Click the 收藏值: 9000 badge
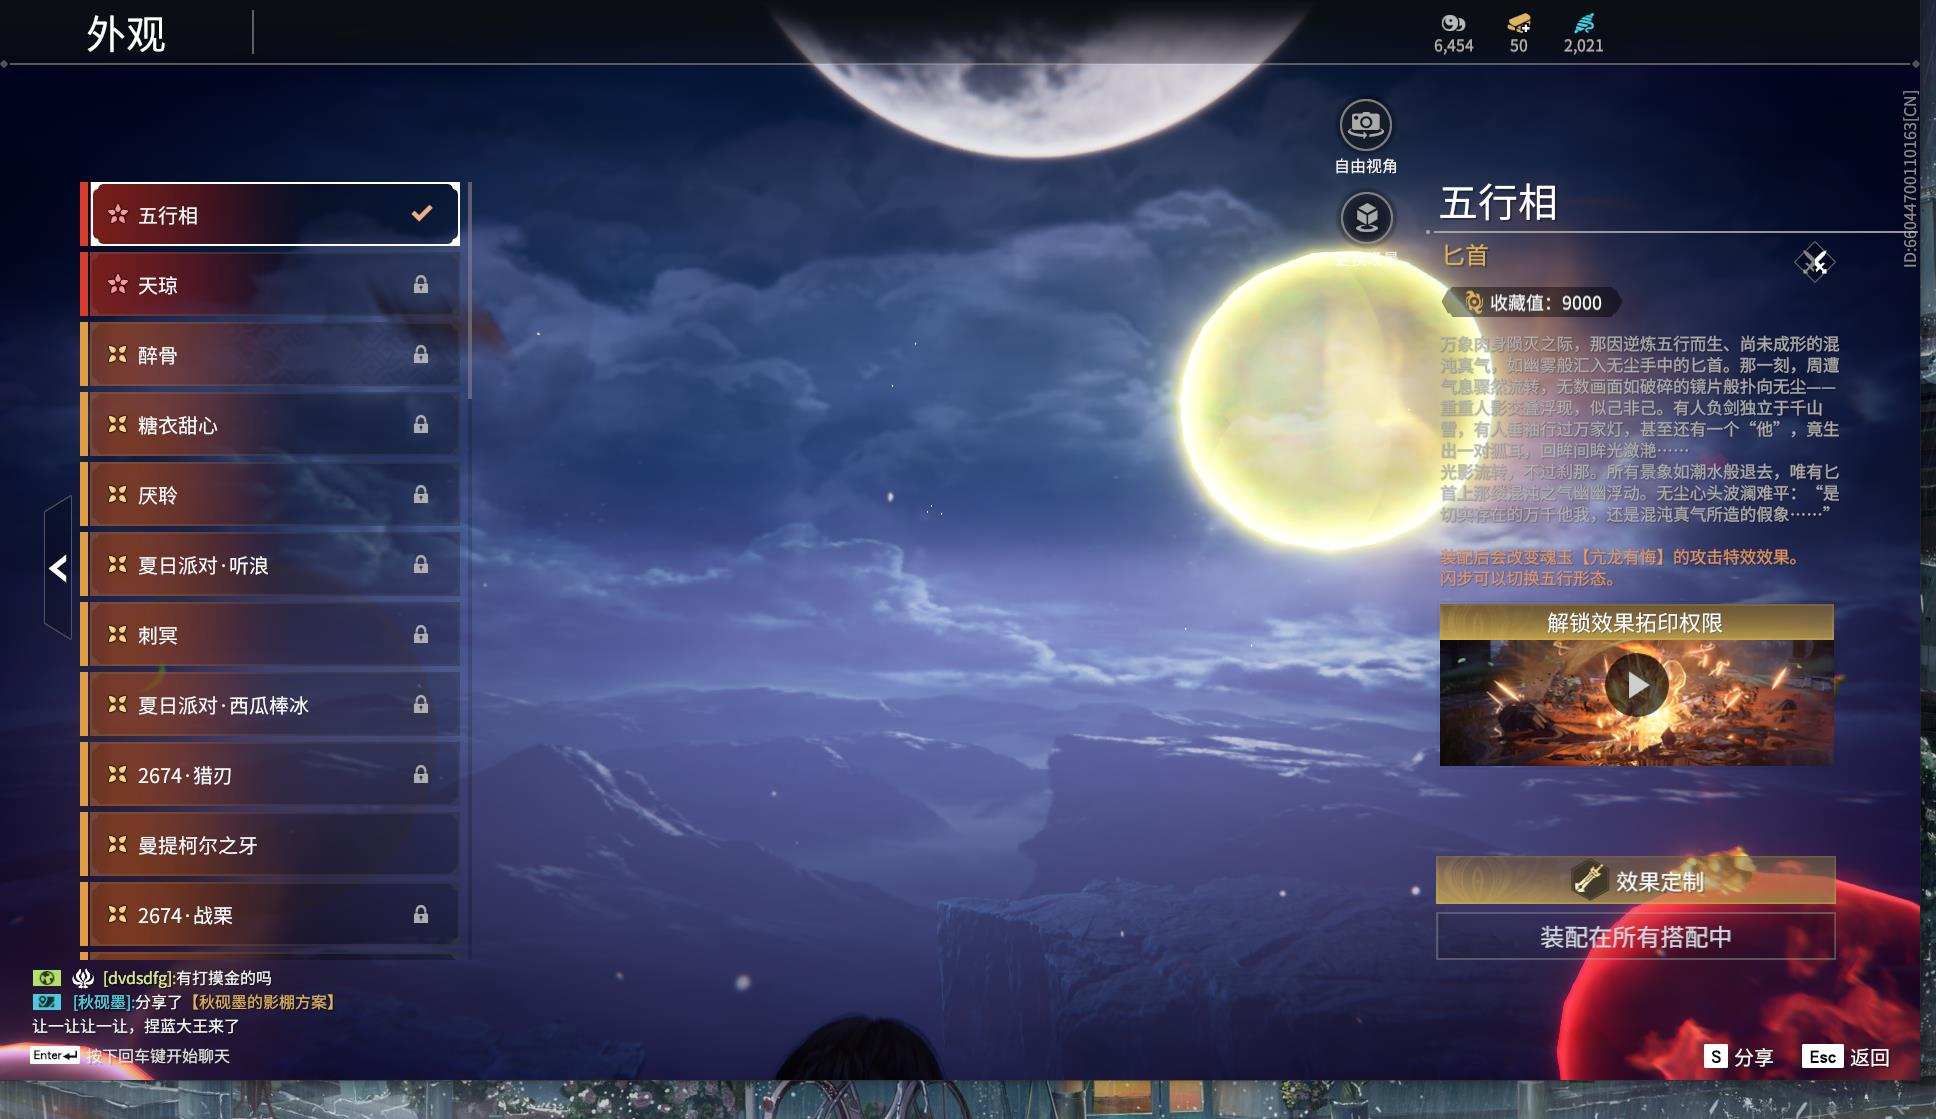The height and width of the screenshot is (1119, 1936). [1533, 302]
